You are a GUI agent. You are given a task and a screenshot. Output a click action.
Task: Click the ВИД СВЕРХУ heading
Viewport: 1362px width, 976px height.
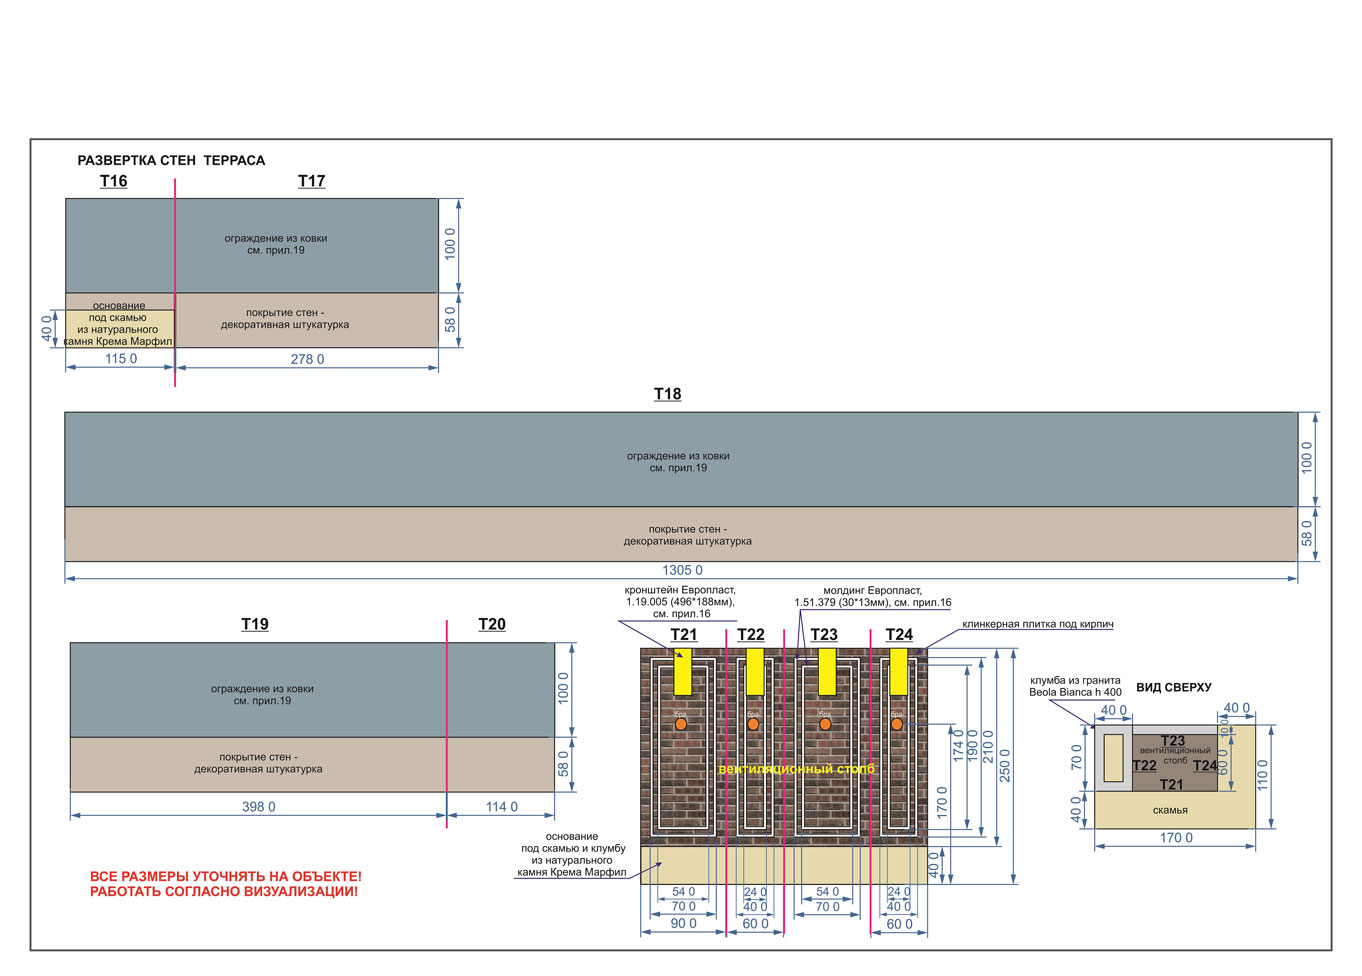[1173, 688]
